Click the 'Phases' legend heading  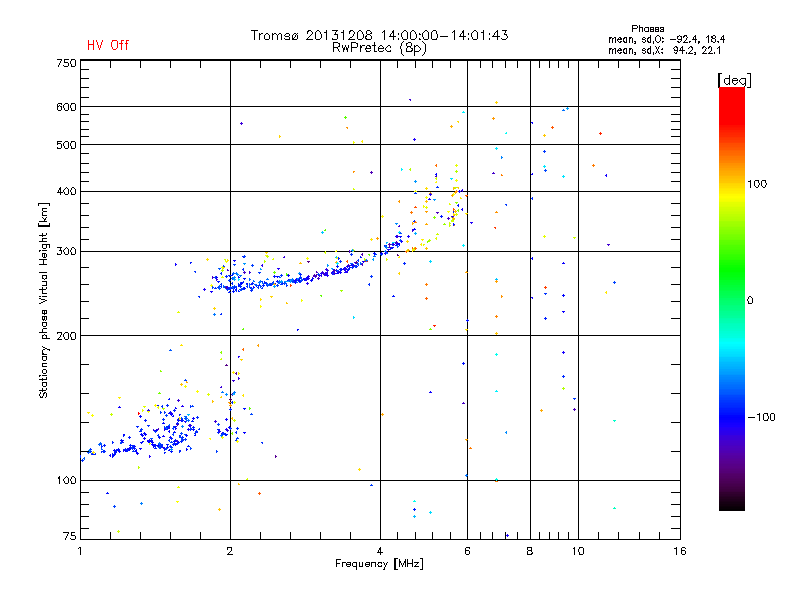tap(647, 29)
